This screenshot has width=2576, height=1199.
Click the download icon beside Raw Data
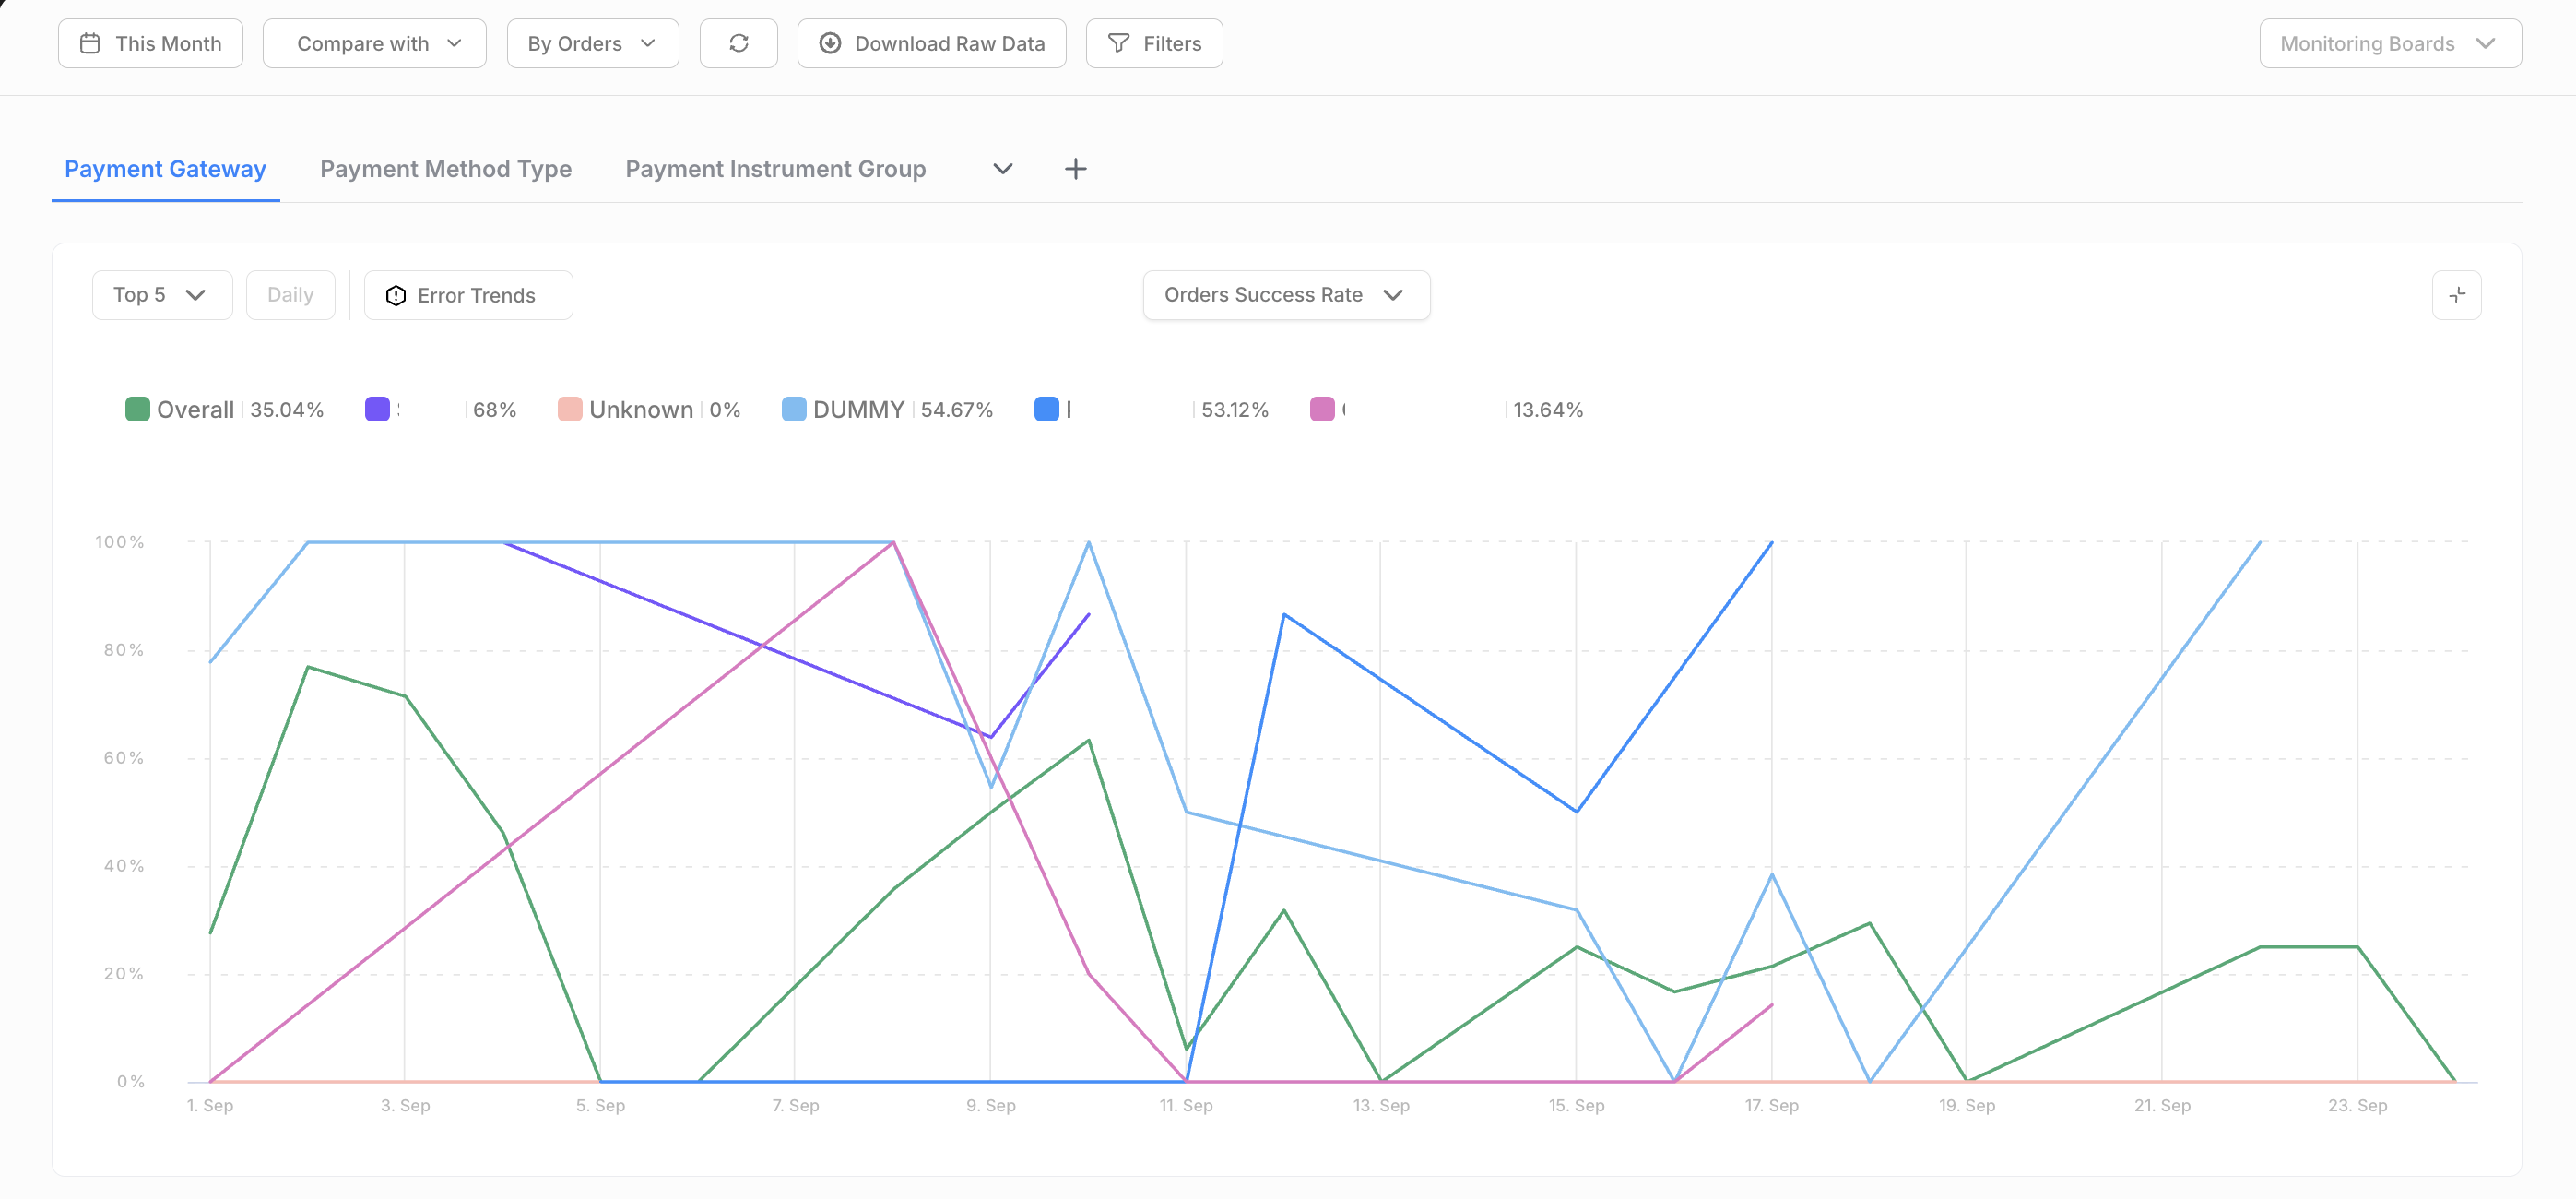click(x=830, y=43)
